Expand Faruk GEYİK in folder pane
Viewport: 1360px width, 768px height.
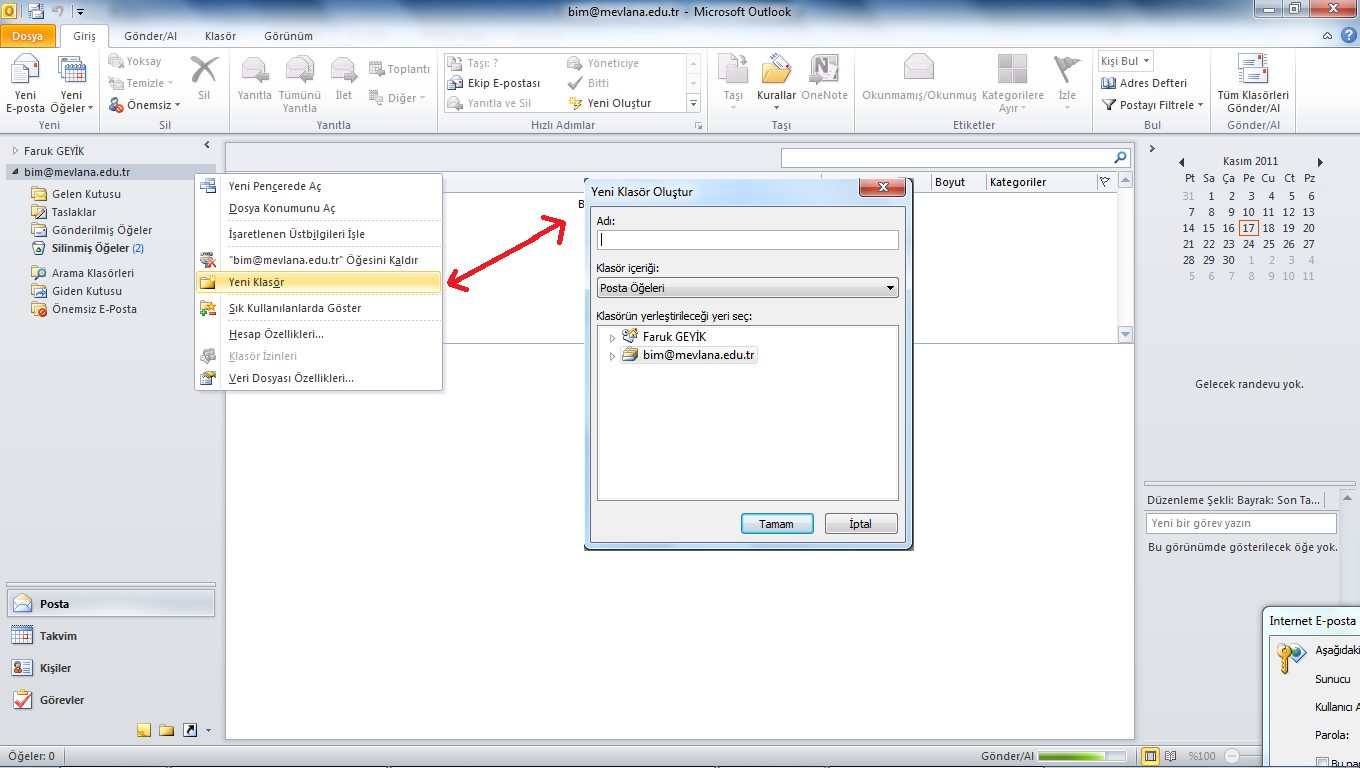click(15, 151)
